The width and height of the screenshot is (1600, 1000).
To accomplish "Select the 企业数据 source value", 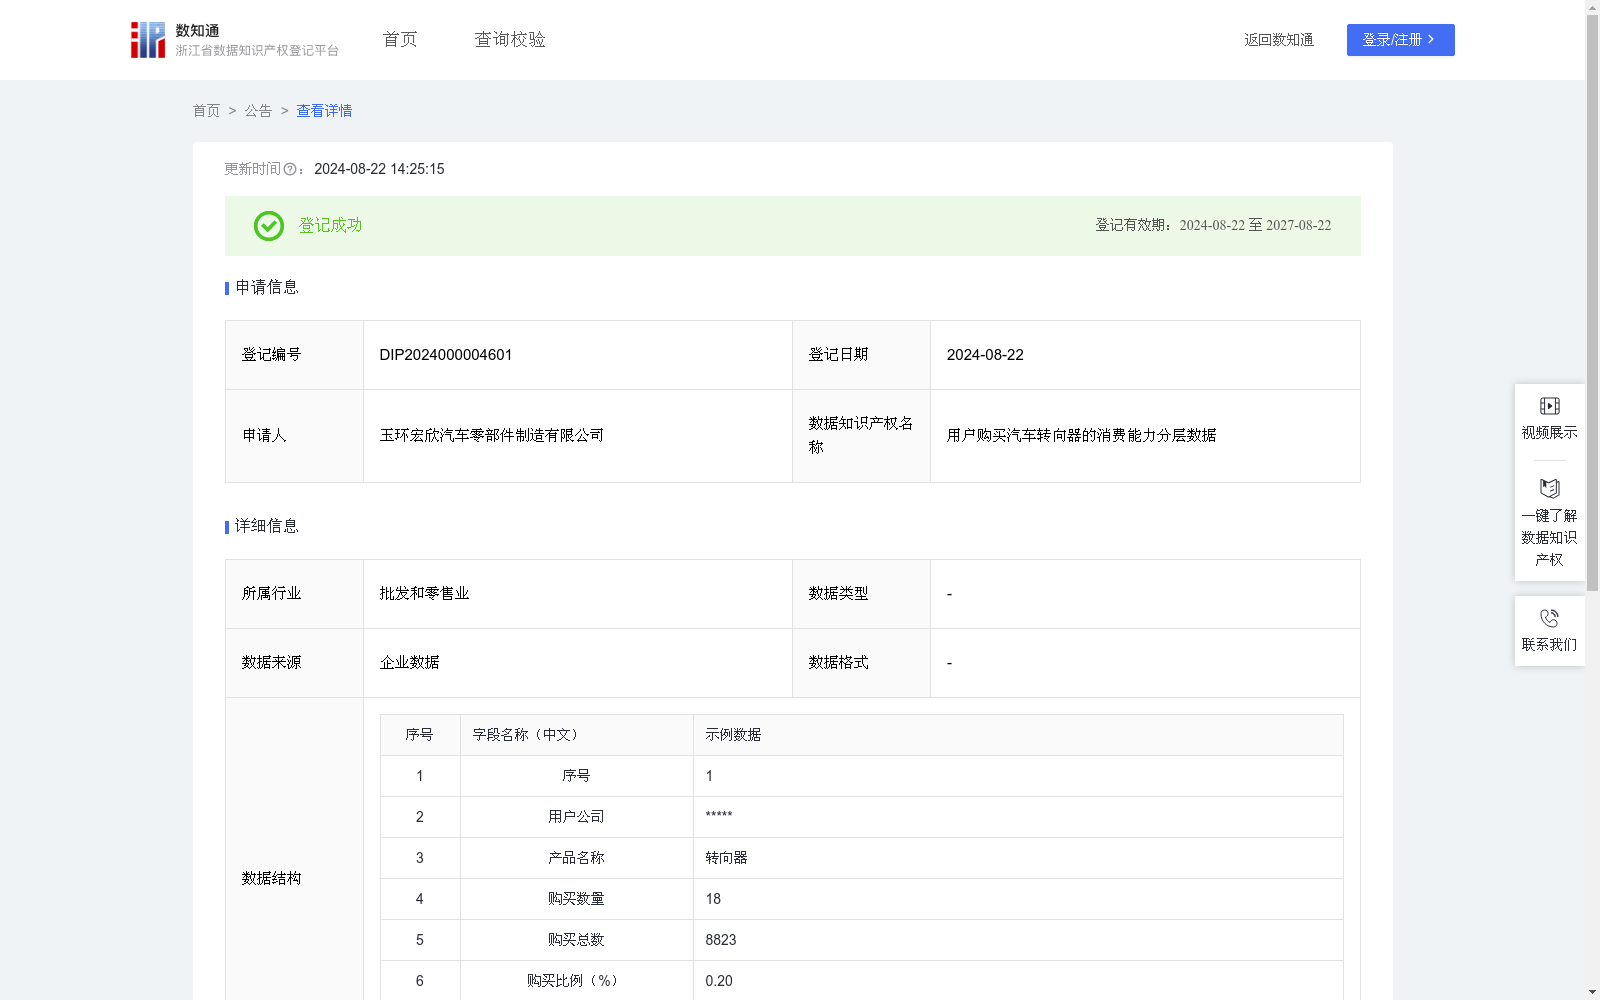I will pyautogui.click(x=409, y=663).
